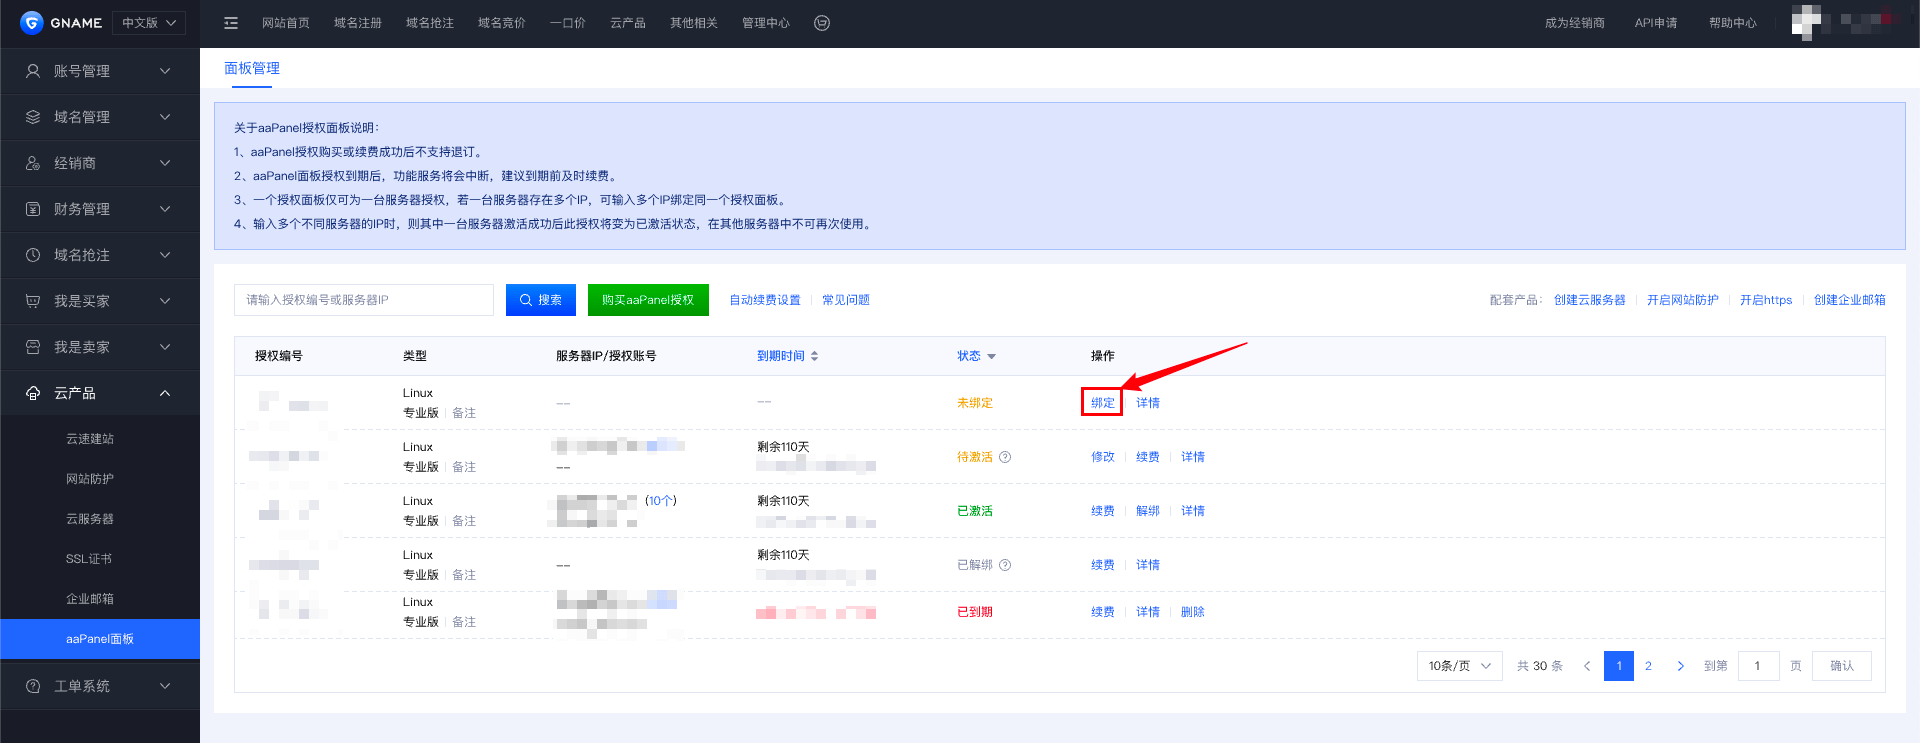
Task: Click 绑定 for the 未绑定 row
Action: coord(1102,403)
